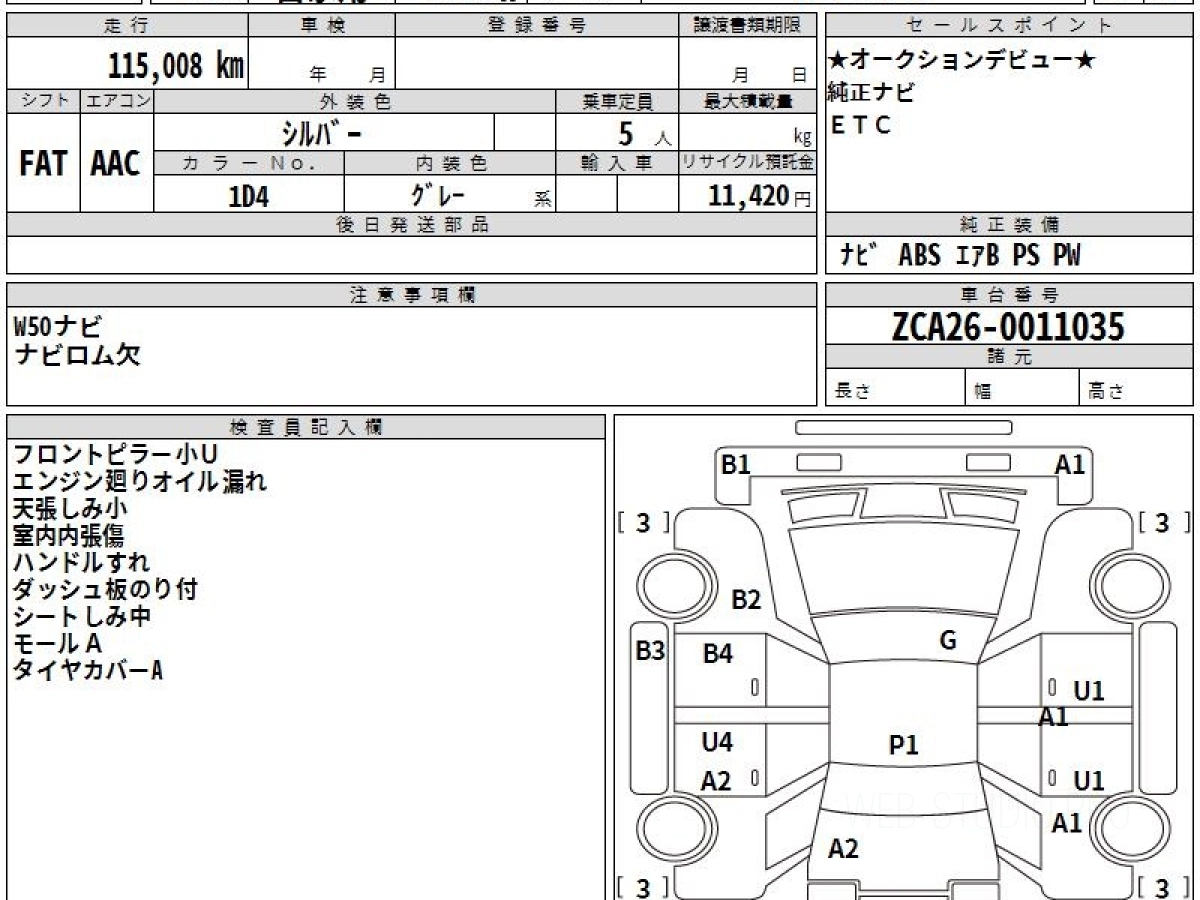Select the 高さ dimension label
This screenshot has height=900, width=1200.
point(1106,392)
